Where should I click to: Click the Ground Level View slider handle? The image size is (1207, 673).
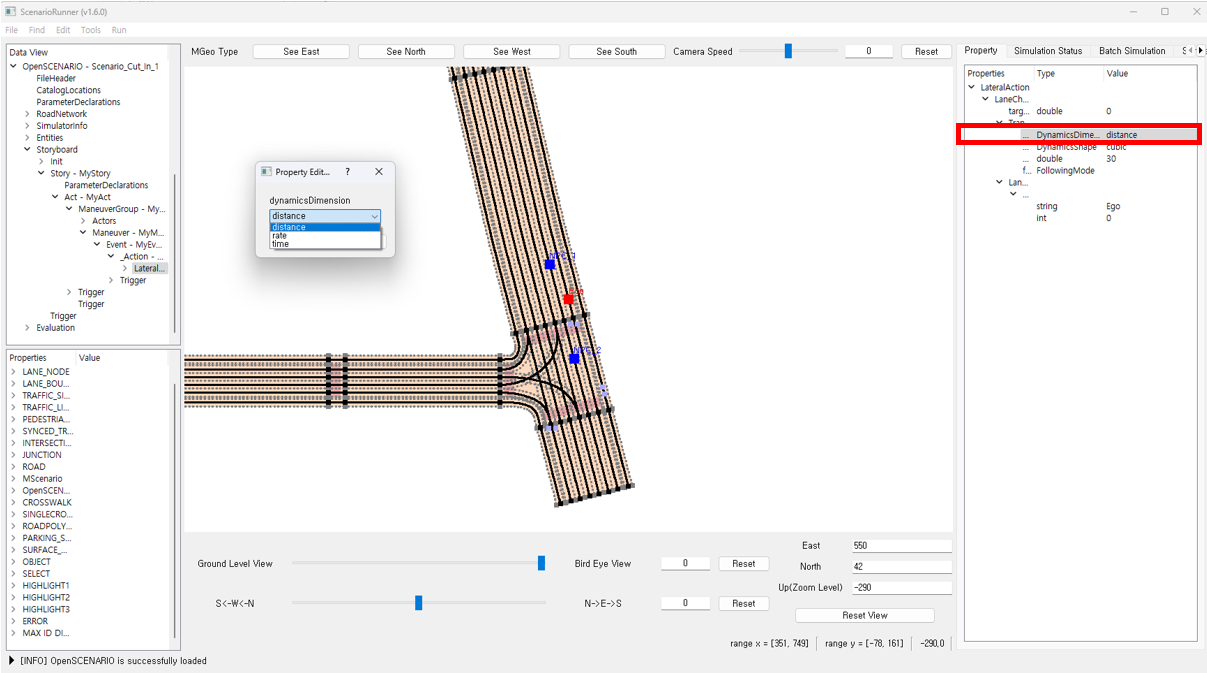pos(541,563)
